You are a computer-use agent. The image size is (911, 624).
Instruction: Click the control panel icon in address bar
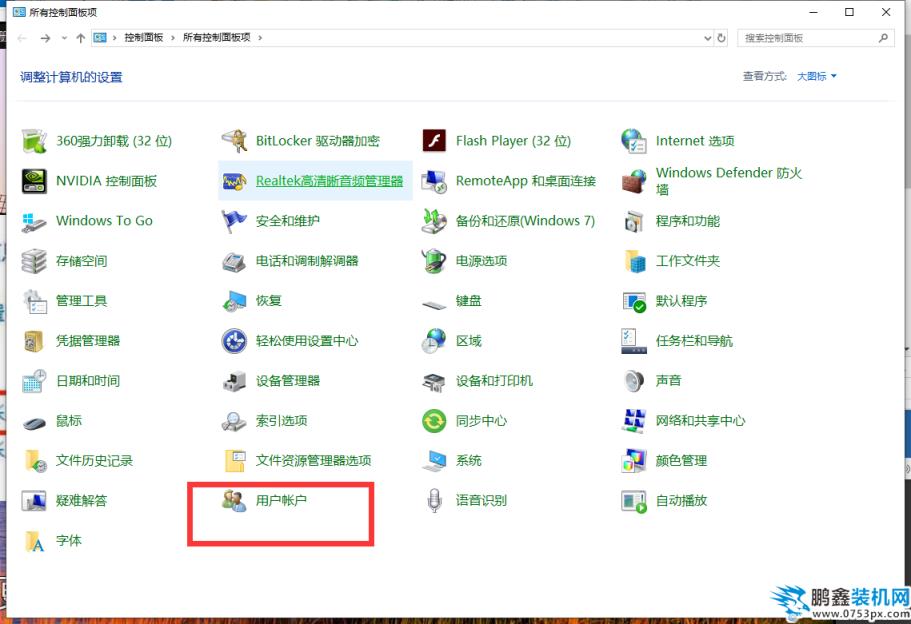(101, 38)
